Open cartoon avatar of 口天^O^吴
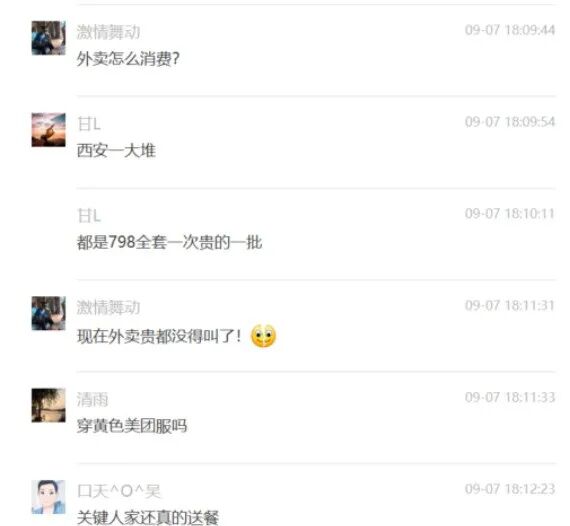570x526 pixels. tap(49, 497)
